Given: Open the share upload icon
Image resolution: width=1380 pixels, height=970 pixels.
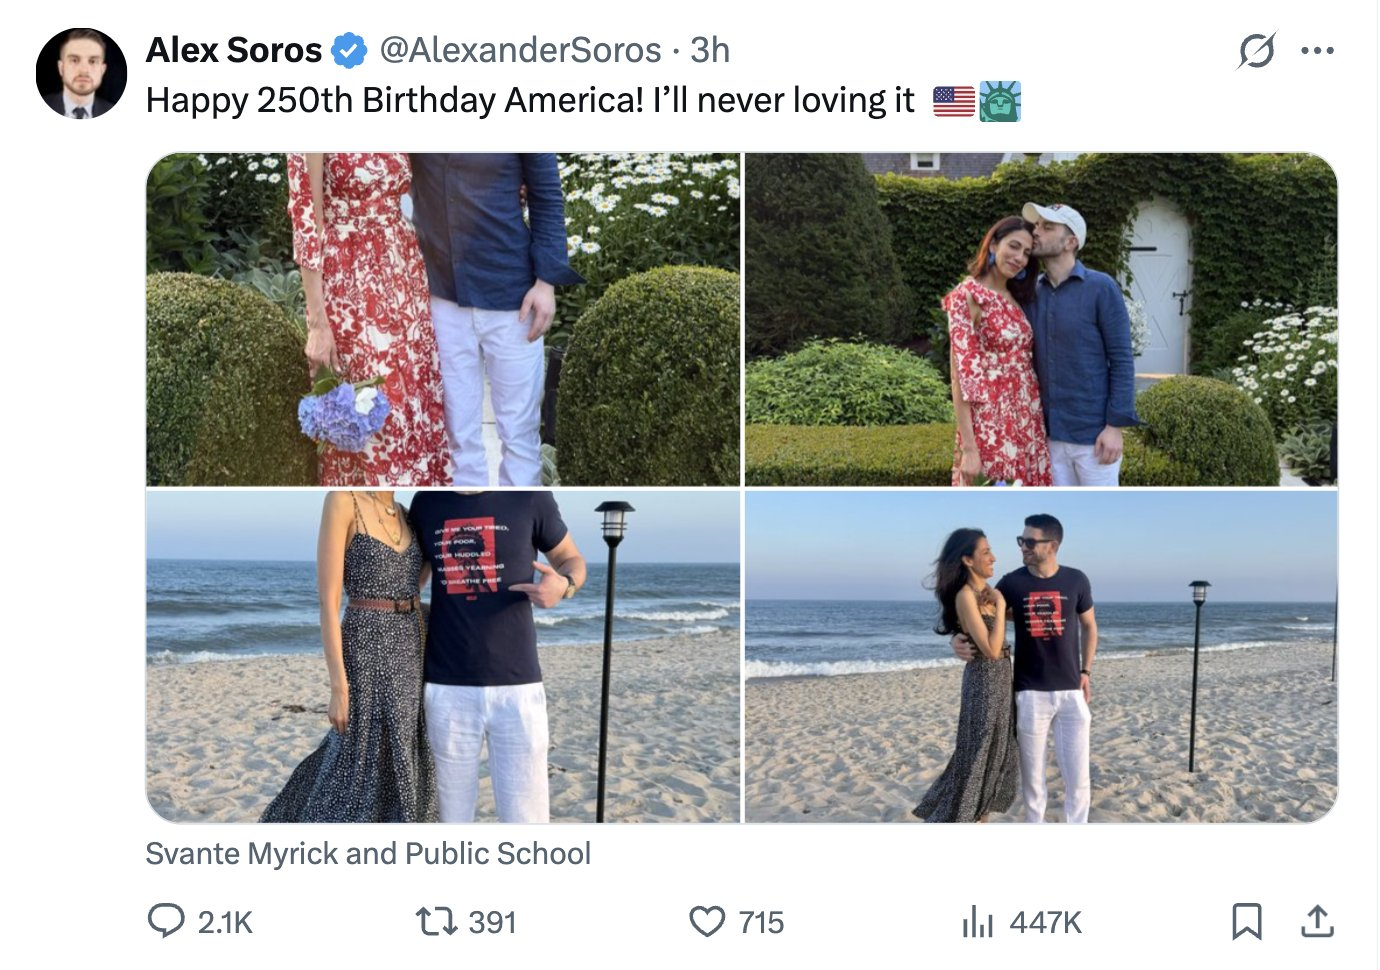Looking at the screenshot, I should coord(1317,921).
